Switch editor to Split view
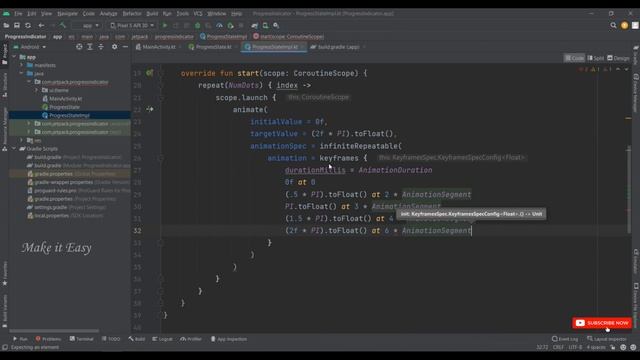The image size is (640, 360). [596, 58]
